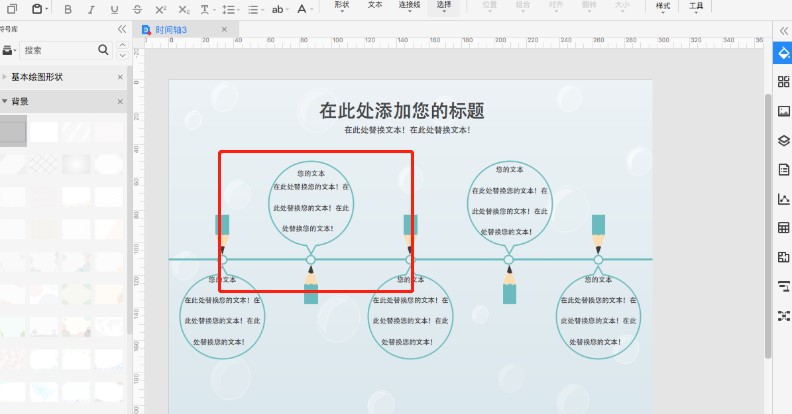Open the paste options dropdown arrow
Screen dimensions: 792x414
pyautogui.click(x=46, y=9)
